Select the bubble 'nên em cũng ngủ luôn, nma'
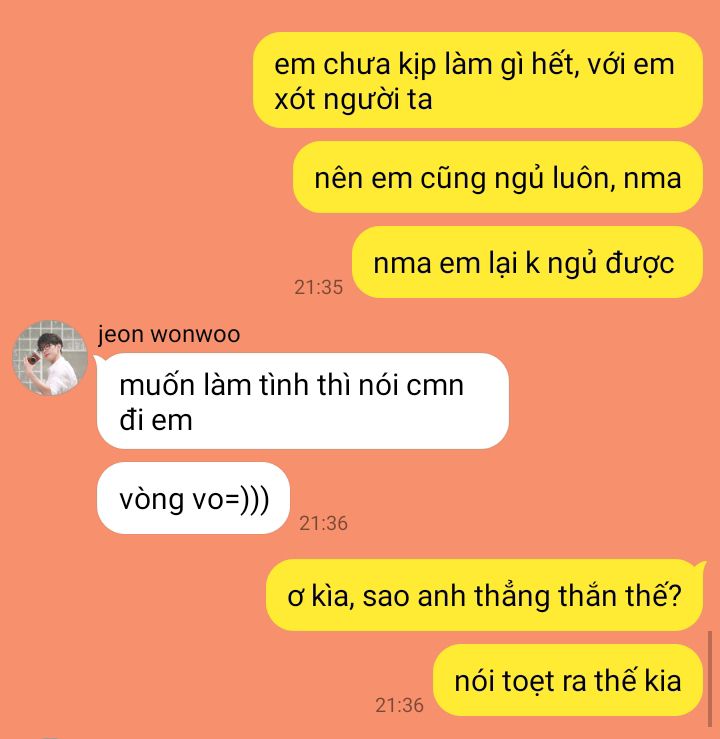Image resolution: width=720 pixels, height=739 pixels. coord(498,177)
